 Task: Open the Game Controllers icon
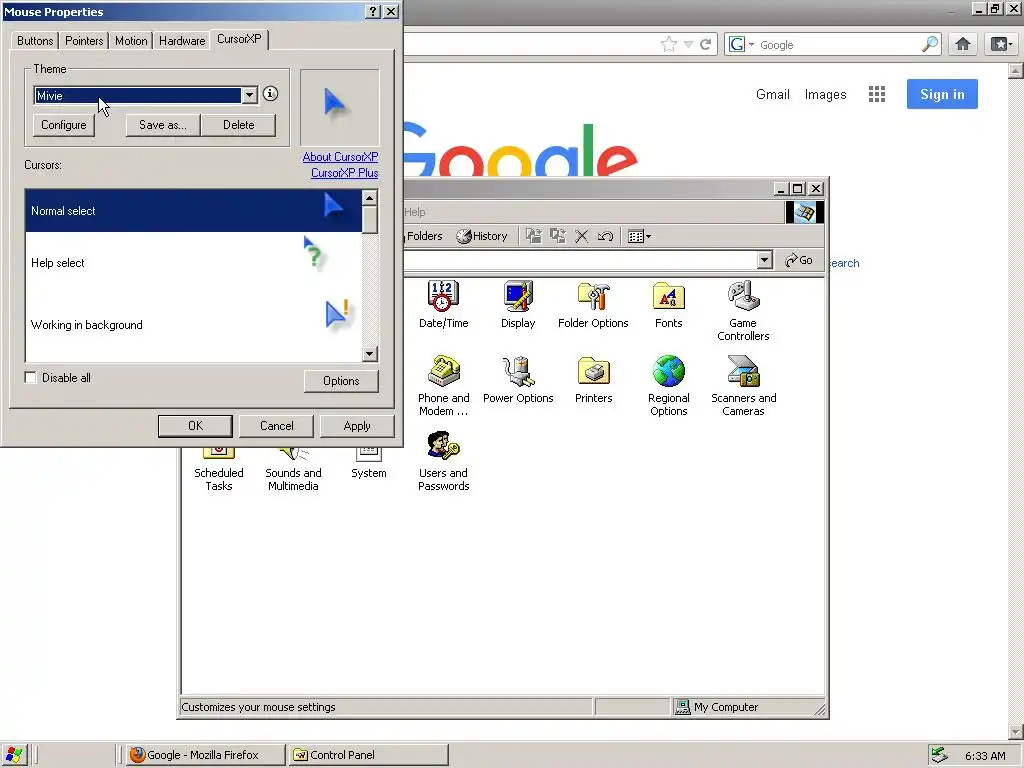(743, 311)
